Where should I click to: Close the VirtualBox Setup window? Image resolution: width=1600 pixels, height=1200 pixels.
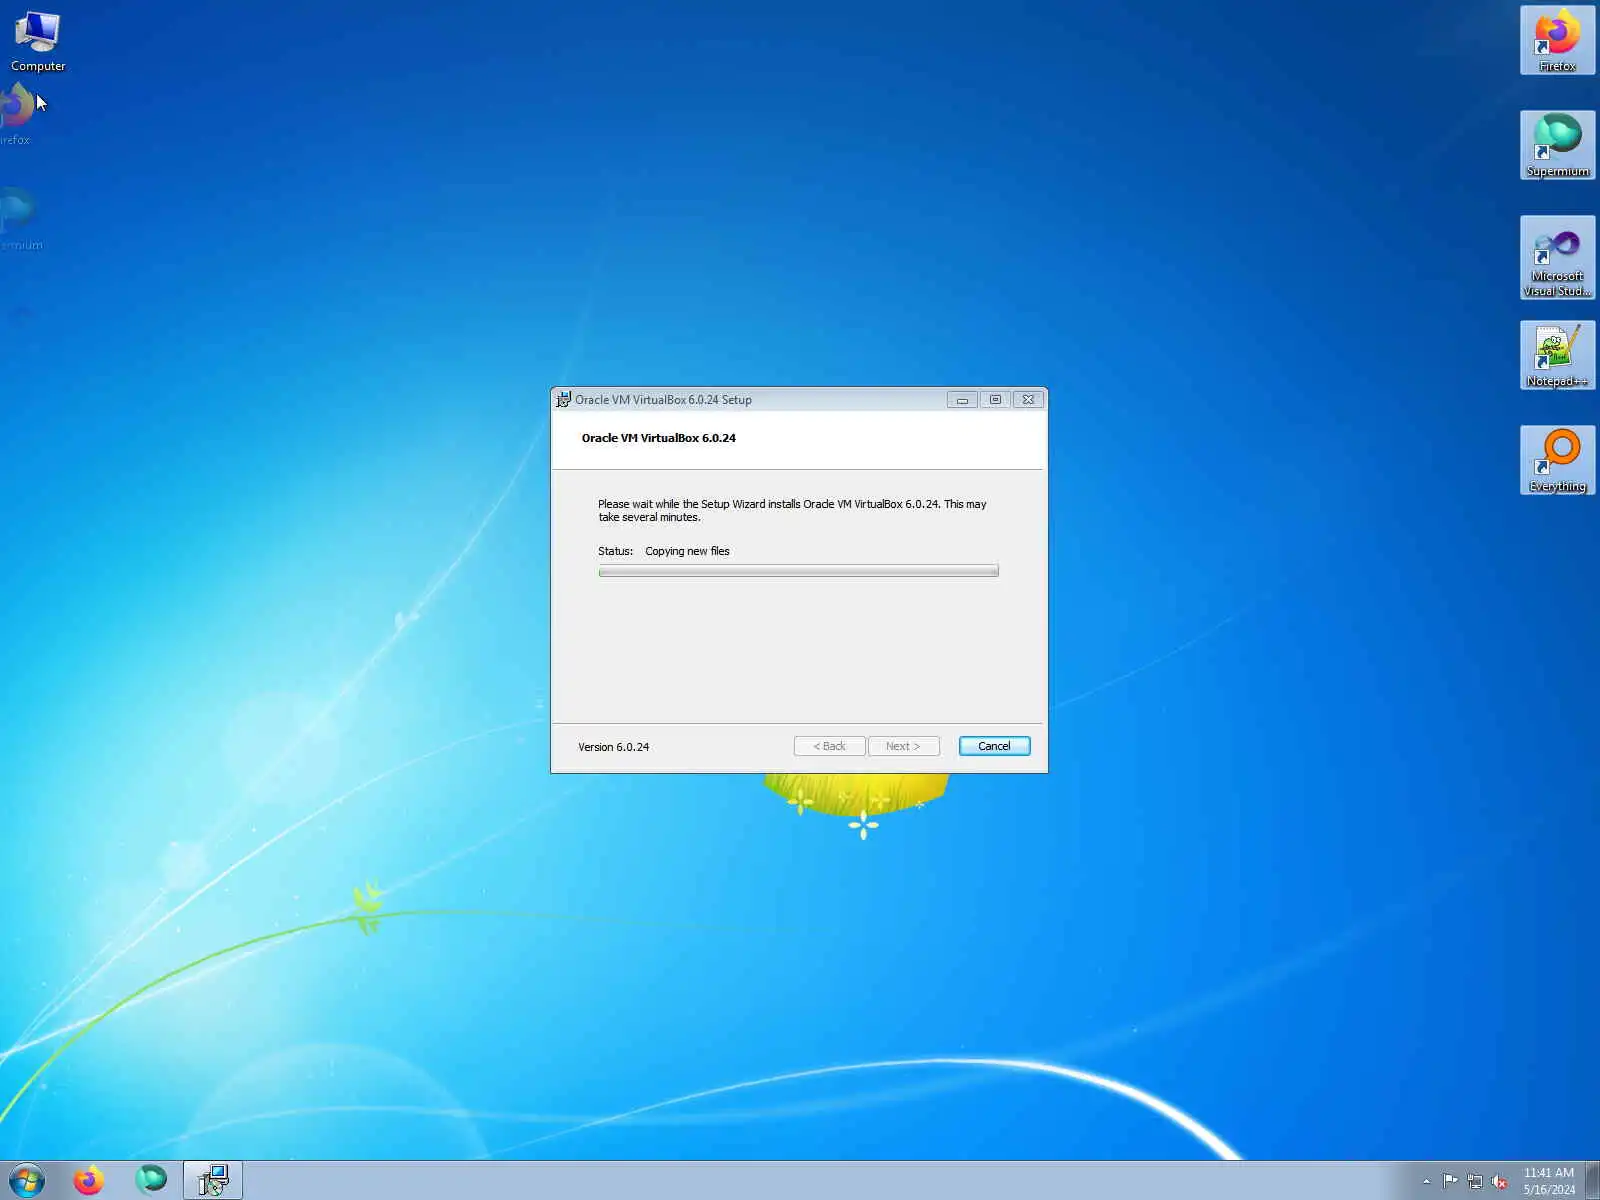pyautogui.click(x=1028, y=400)
